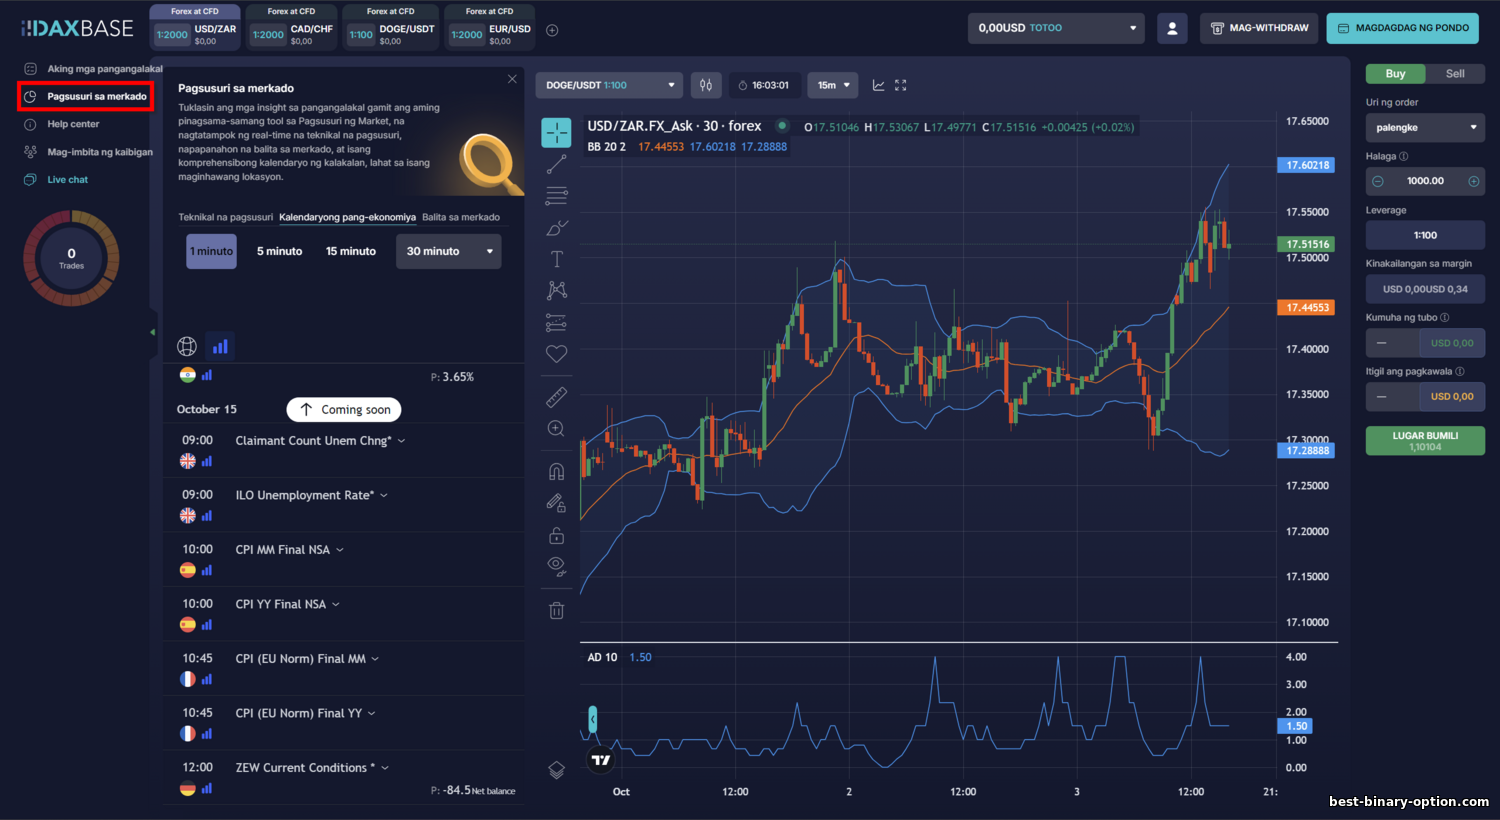Click the MAGDAGDAG NG PONDO button
Image resolution: width=1500 pixels, height=820 pixels.
[x=1405, y=28]
